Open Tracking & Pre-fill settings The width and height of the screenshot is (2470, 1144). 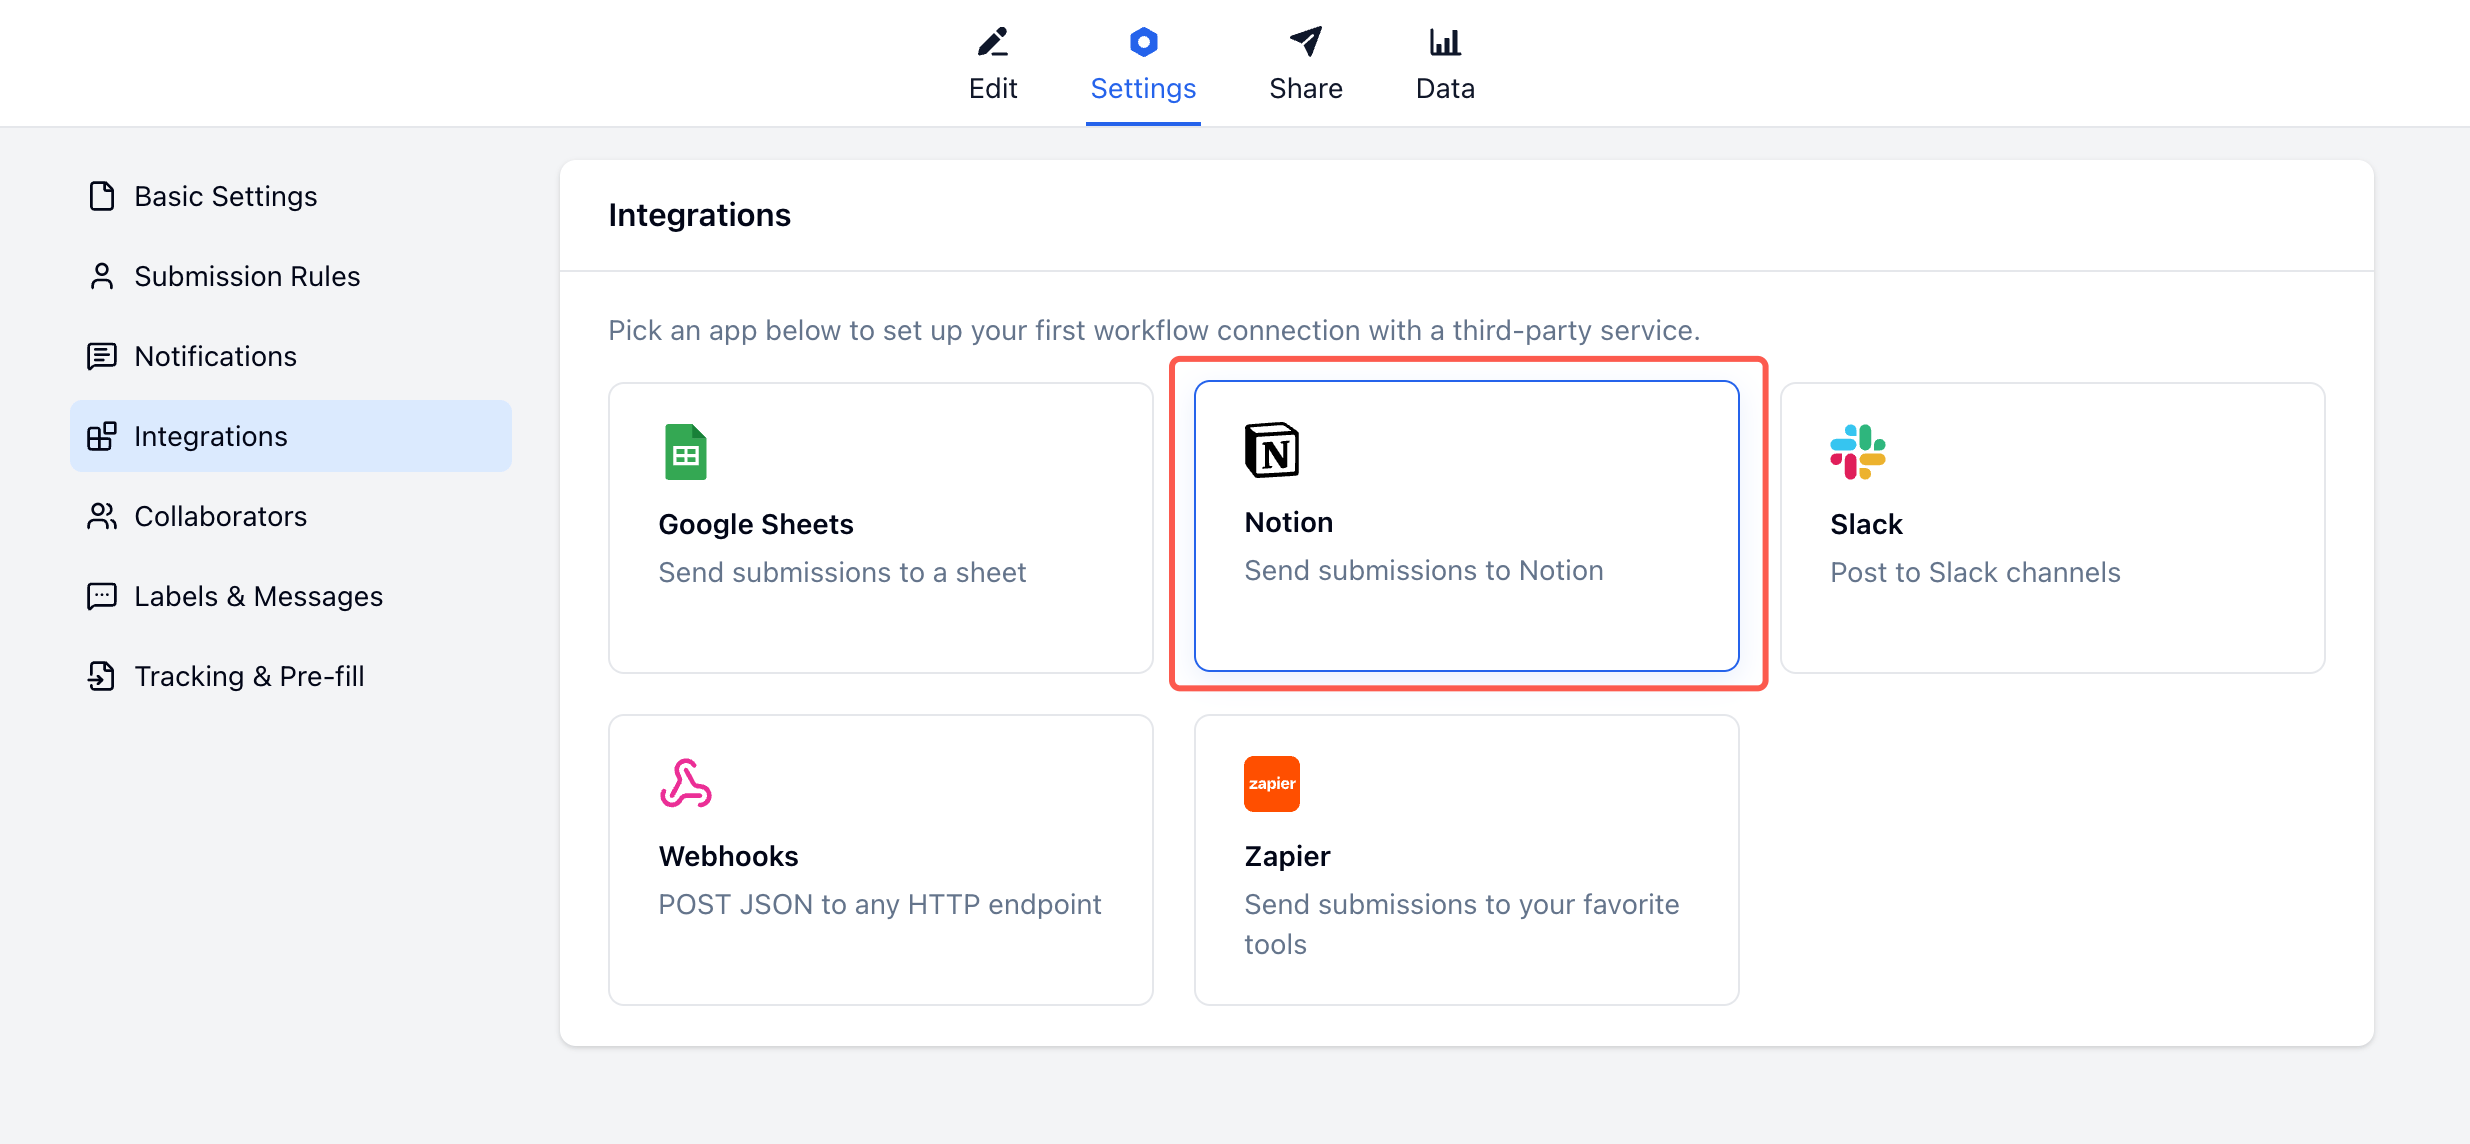[291, 676]
